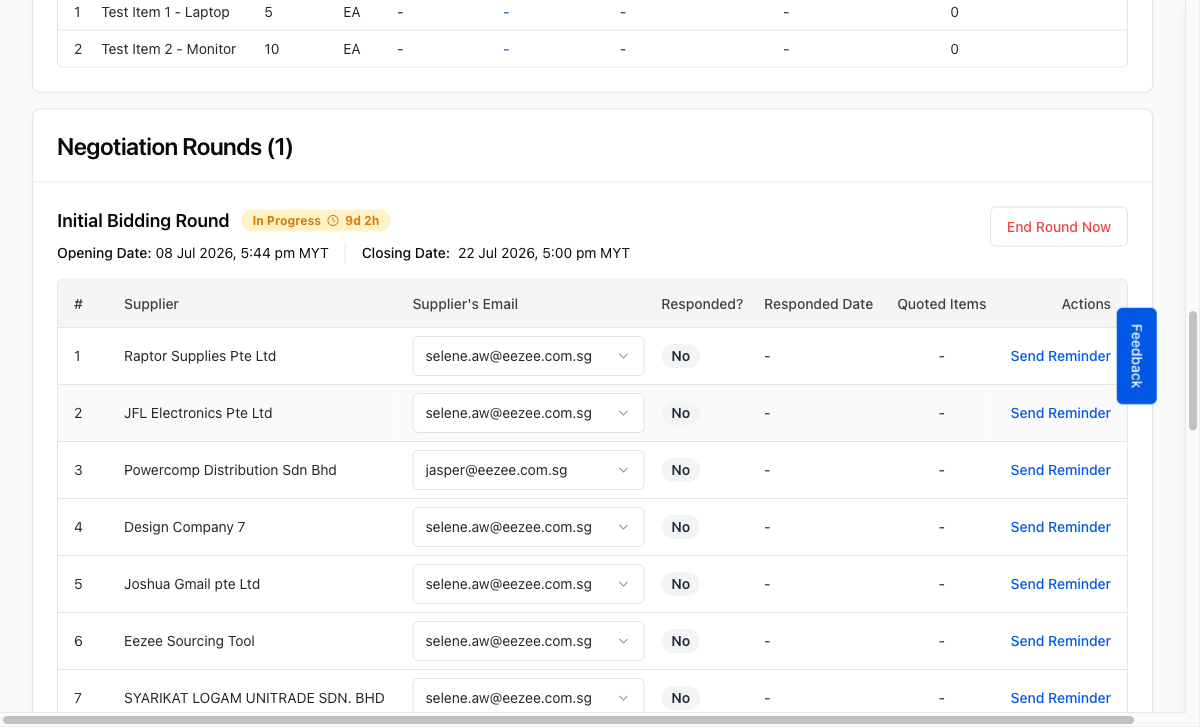Open the Feedback side tab
This screenshot has width=1200, height=727.
pos(1136,356)
